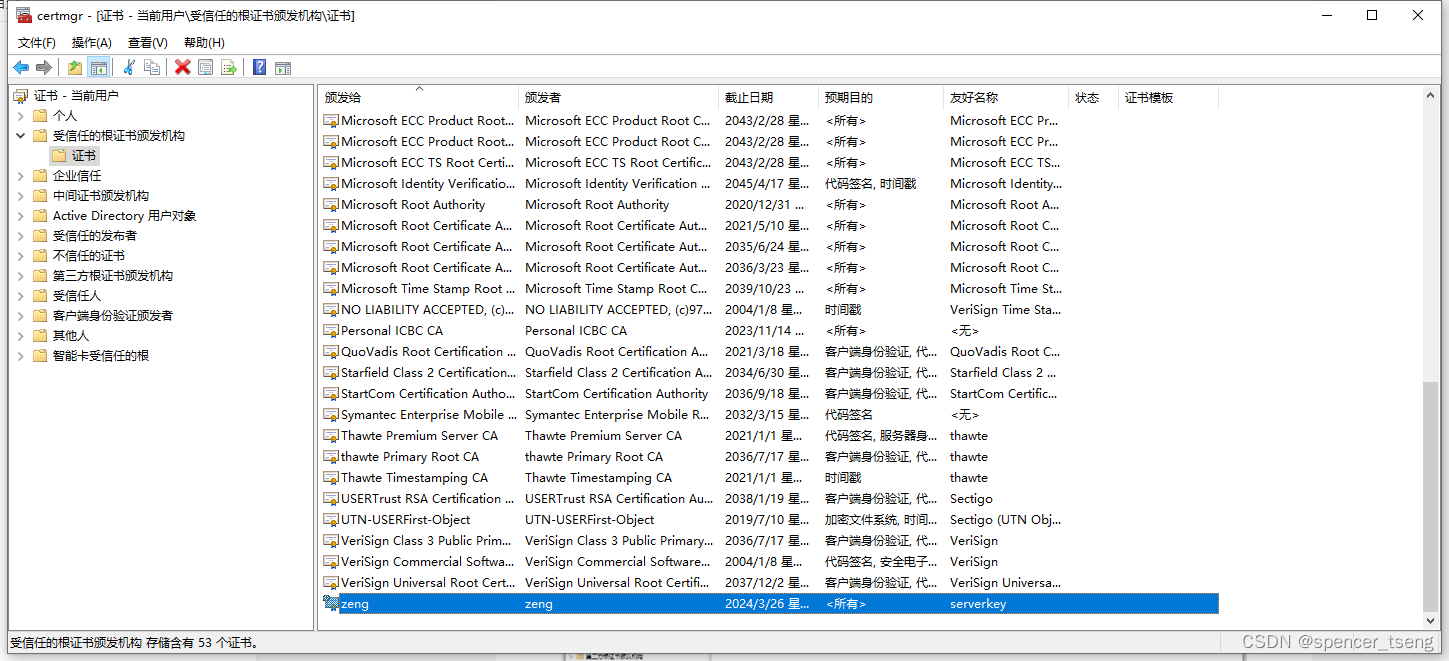
Task: Expand the 智能卡受信任的根 node
Action: click(x=20, y=356)
